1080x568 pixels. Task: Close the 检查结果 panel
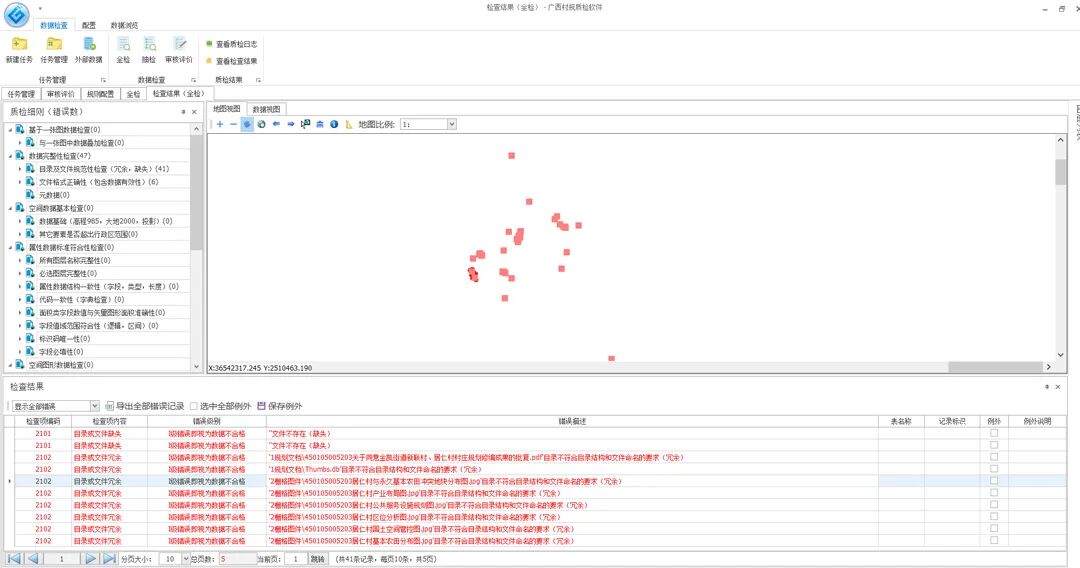[1058, 387]
